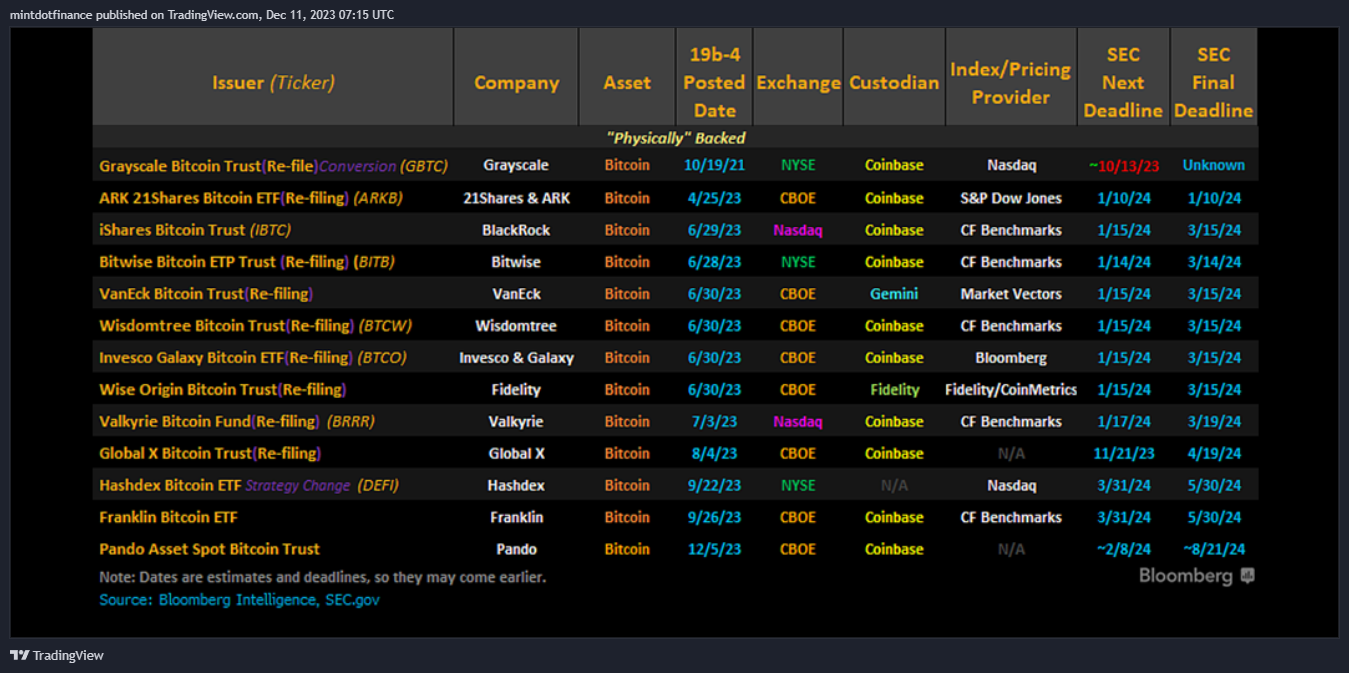The image size is (1349, 673).
Task: Click the 'Asset' column header
Action: [627, 83]
